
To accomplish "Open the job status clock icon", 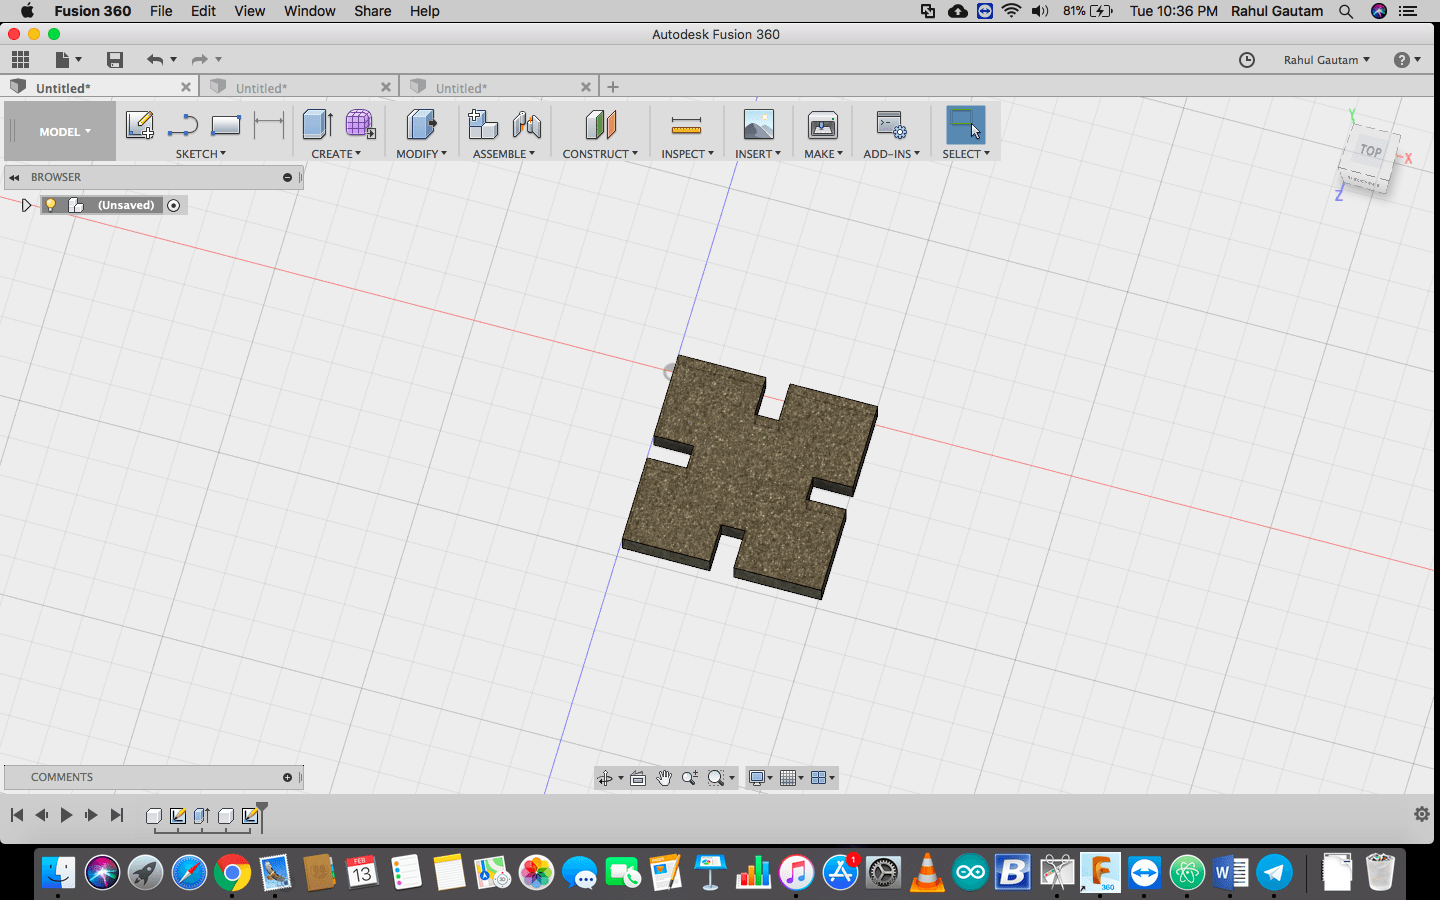I will (1247, 60).
